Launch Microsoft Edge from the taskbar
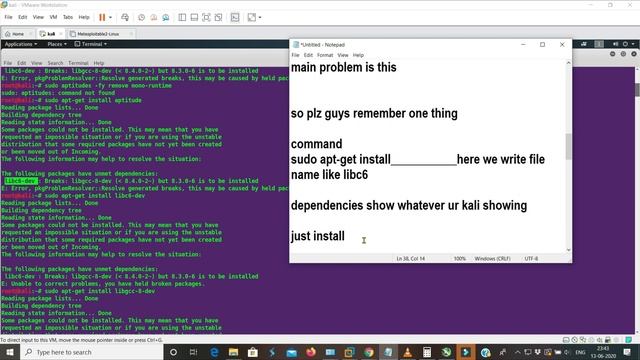Image resolution: width=640 pixels, height=360 pixels. pos(214,352)
